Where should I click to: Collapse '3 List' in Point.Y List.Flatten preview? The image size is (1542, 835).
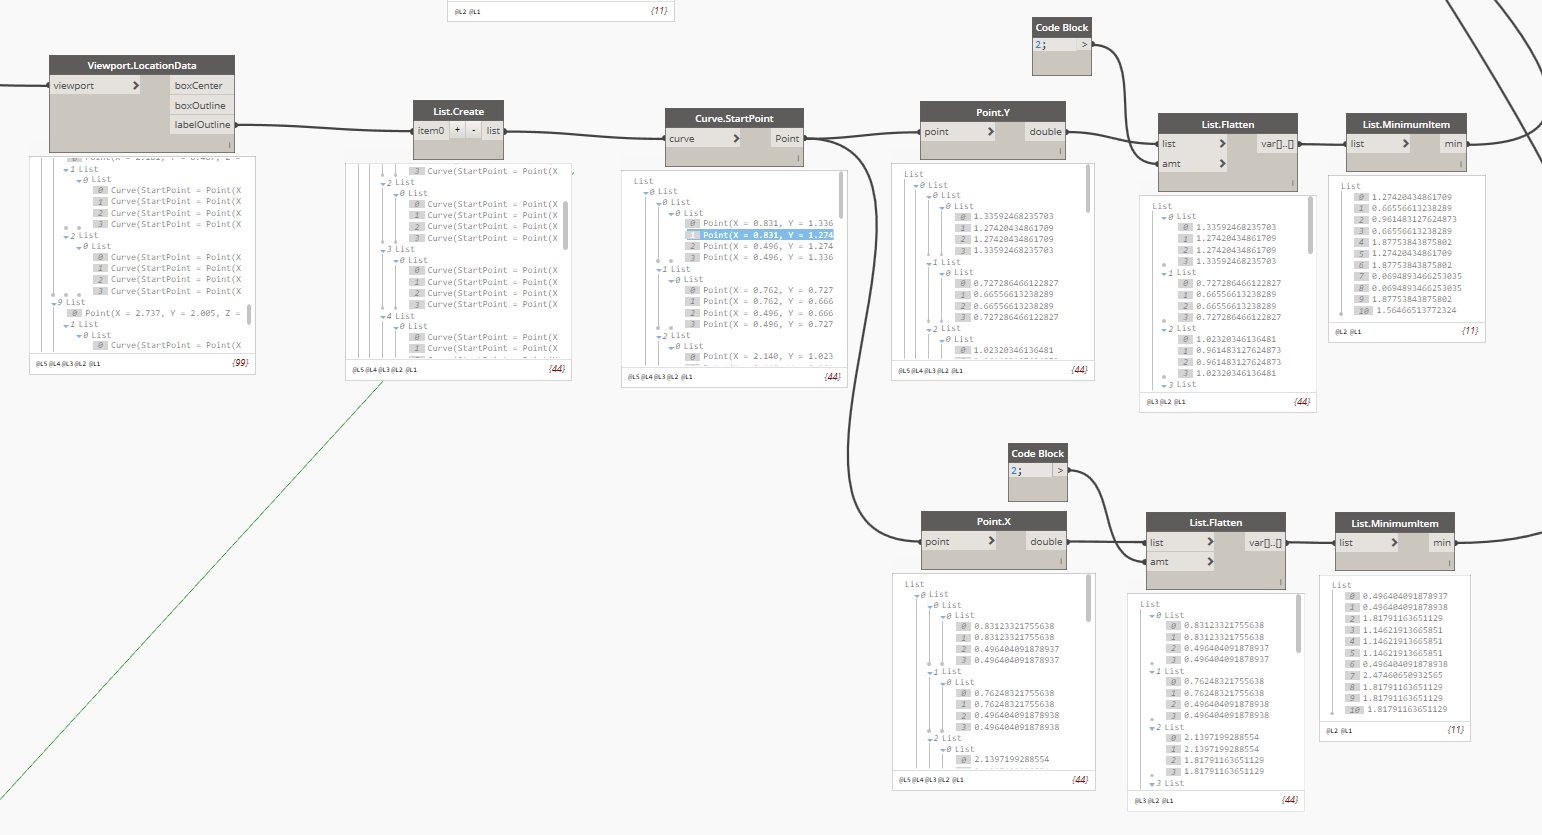point(1166,385)
